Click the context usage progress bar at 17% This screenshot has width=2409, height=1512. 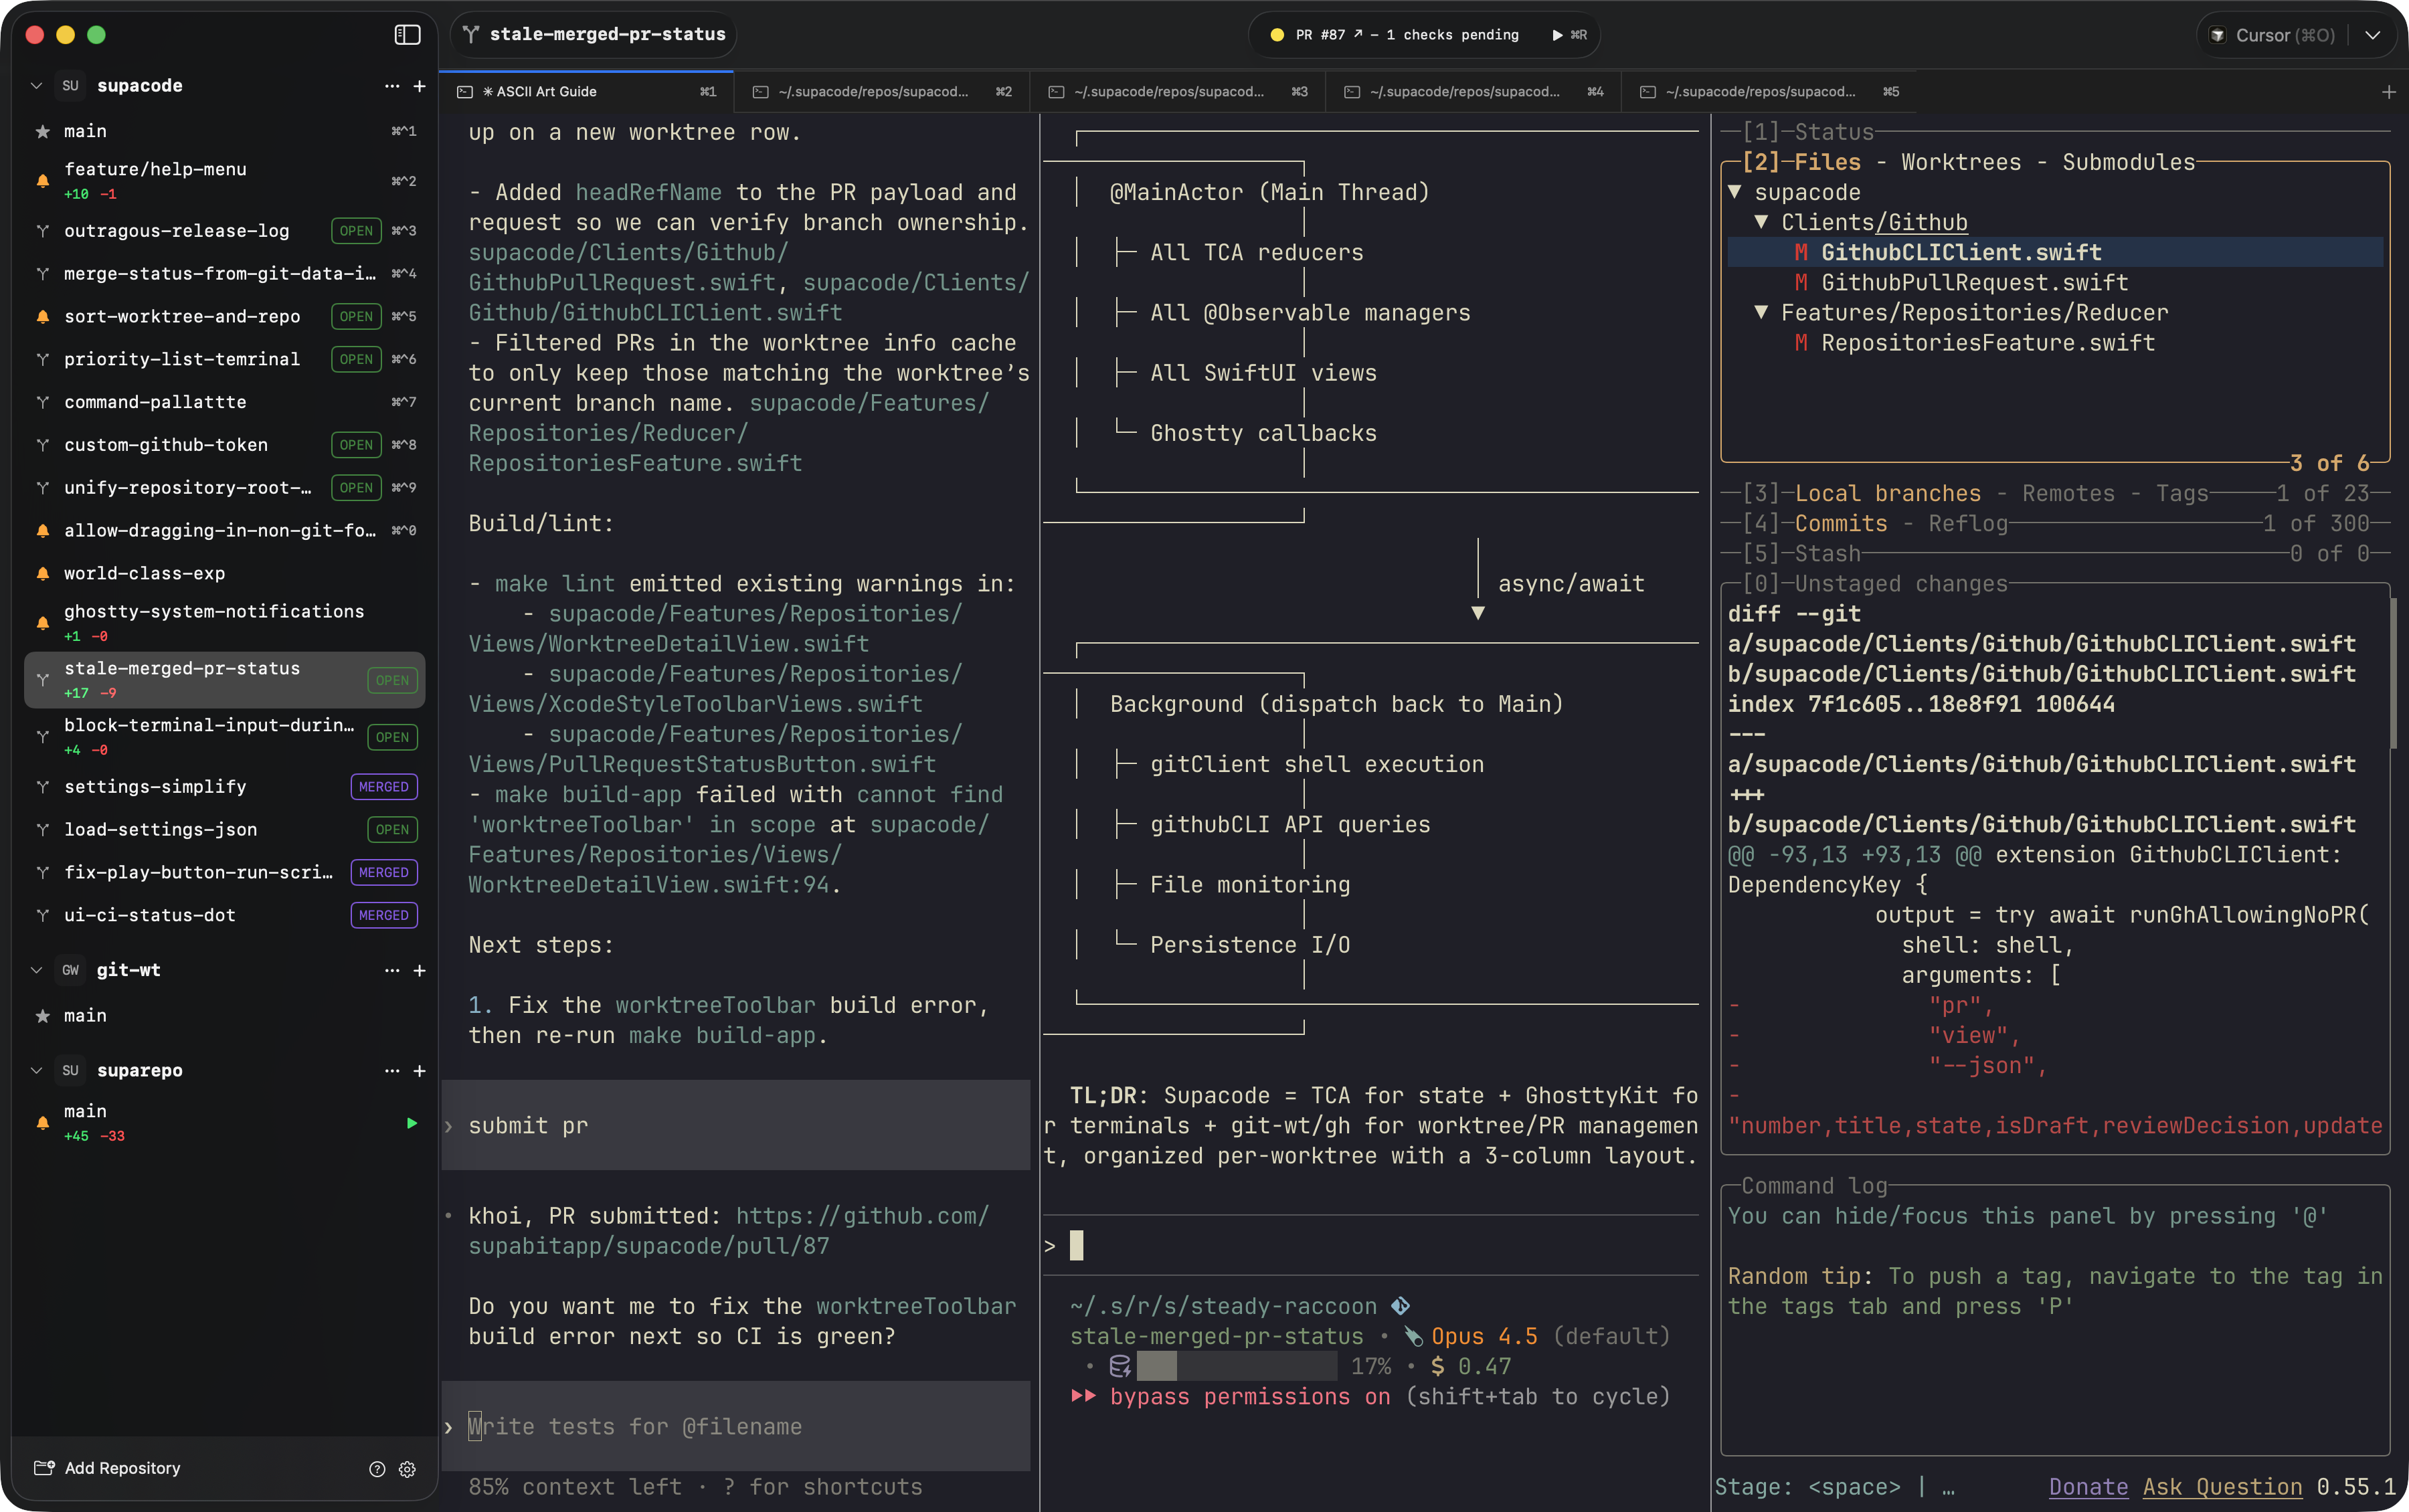1236,1366
